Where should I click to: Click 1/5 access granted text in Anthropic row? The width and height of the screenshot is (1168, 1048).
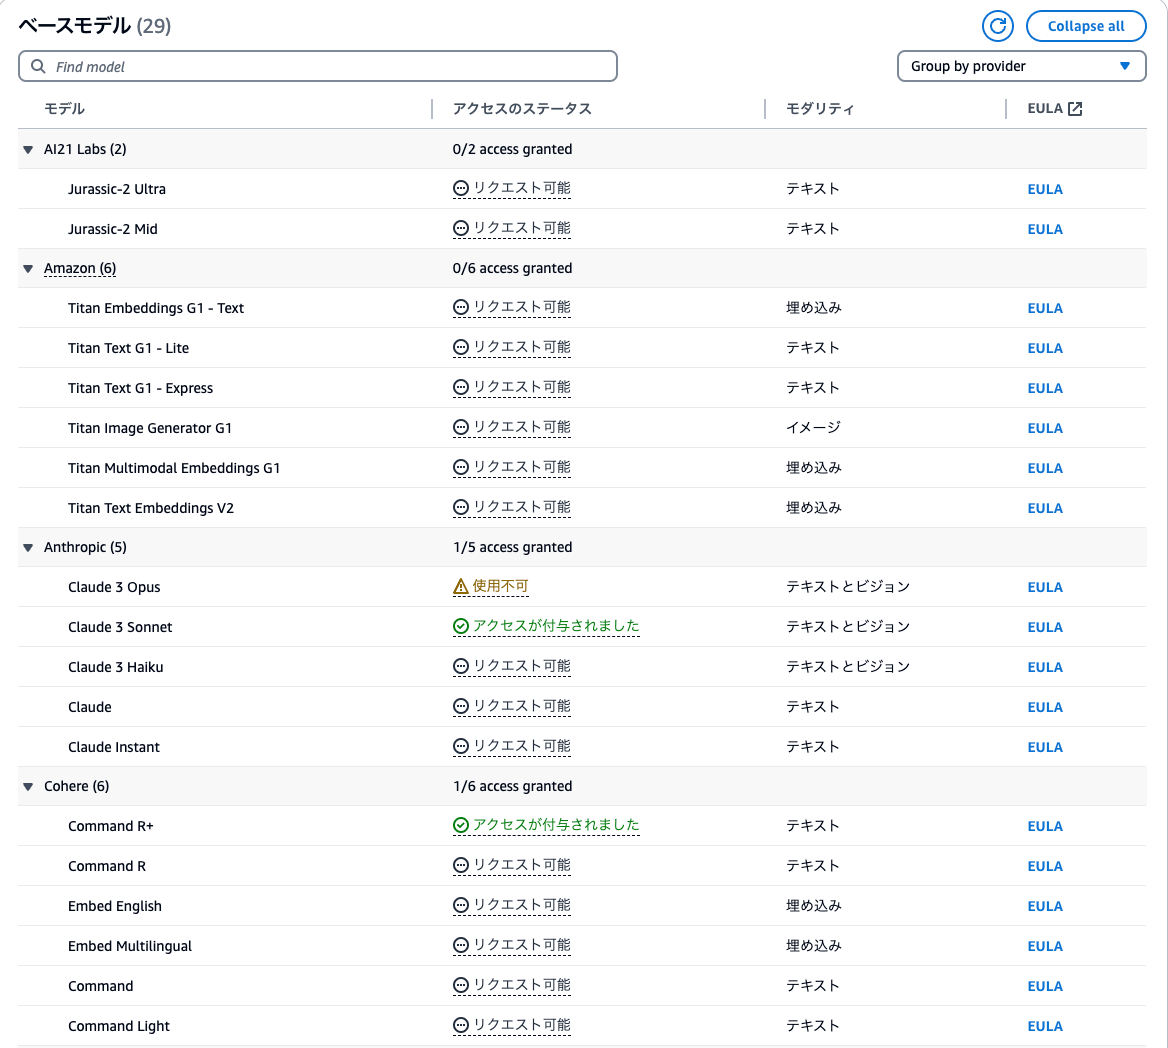(512, 547)
